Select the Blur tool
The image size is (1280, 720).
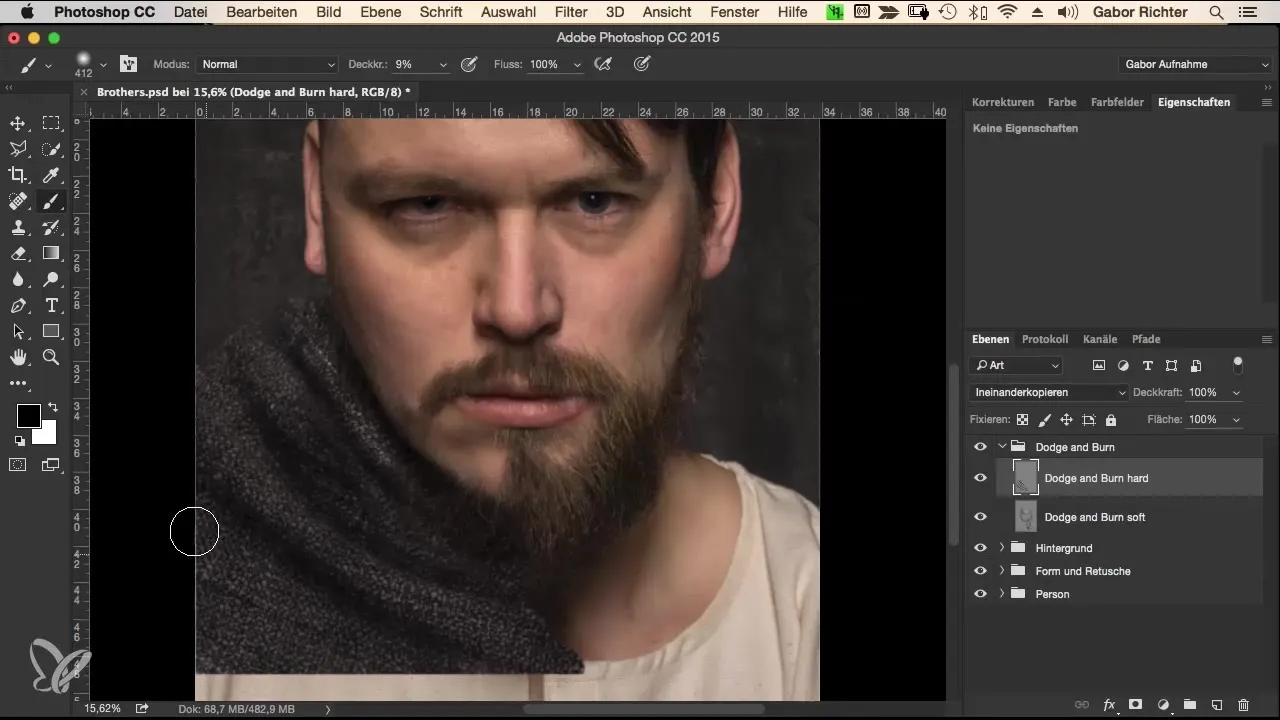tap(18, 280)
